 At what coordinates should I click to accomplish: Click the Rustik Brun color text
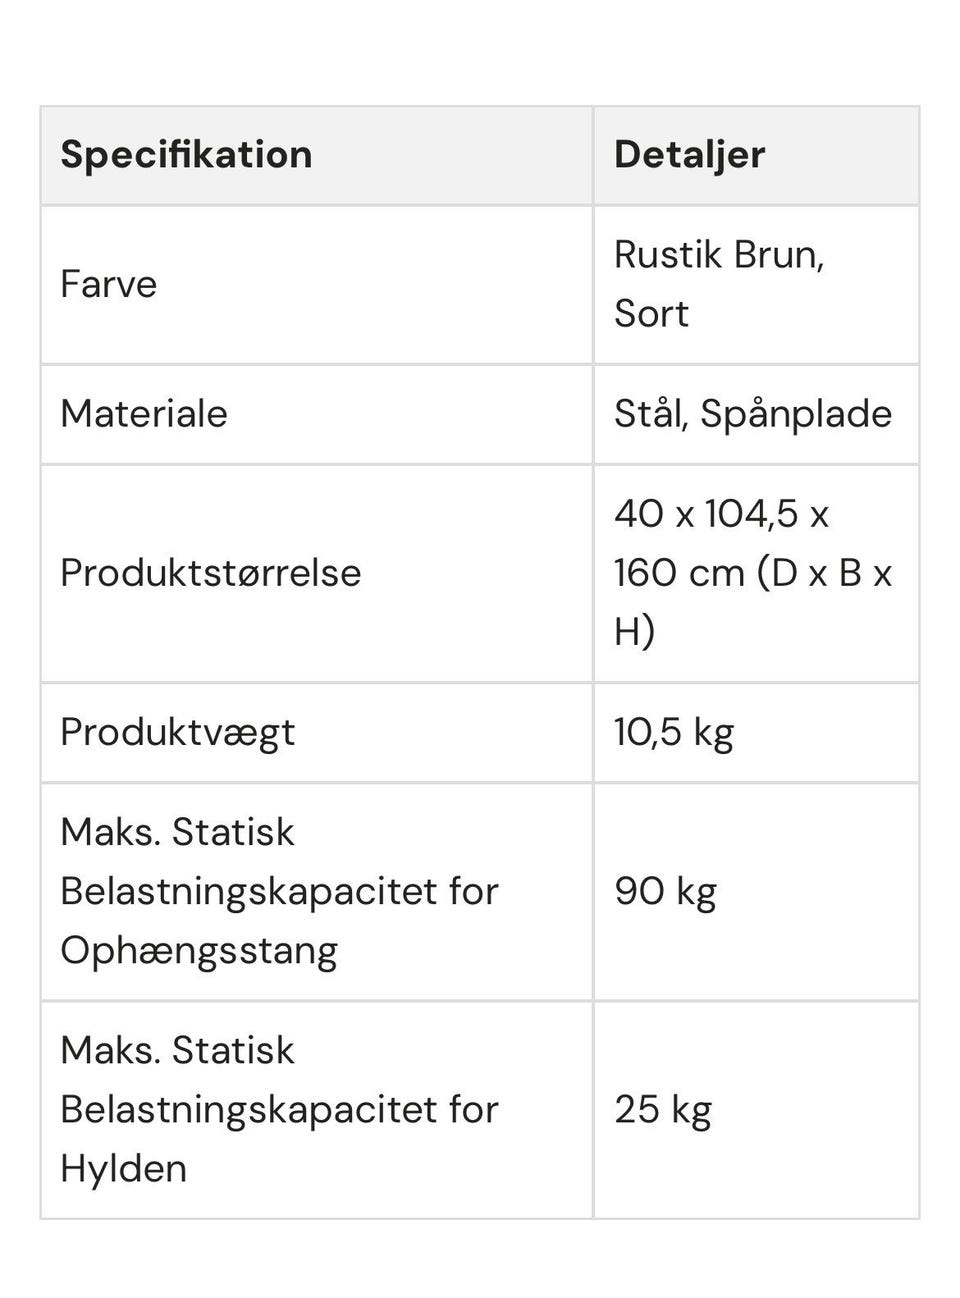(x=718, y=254)
